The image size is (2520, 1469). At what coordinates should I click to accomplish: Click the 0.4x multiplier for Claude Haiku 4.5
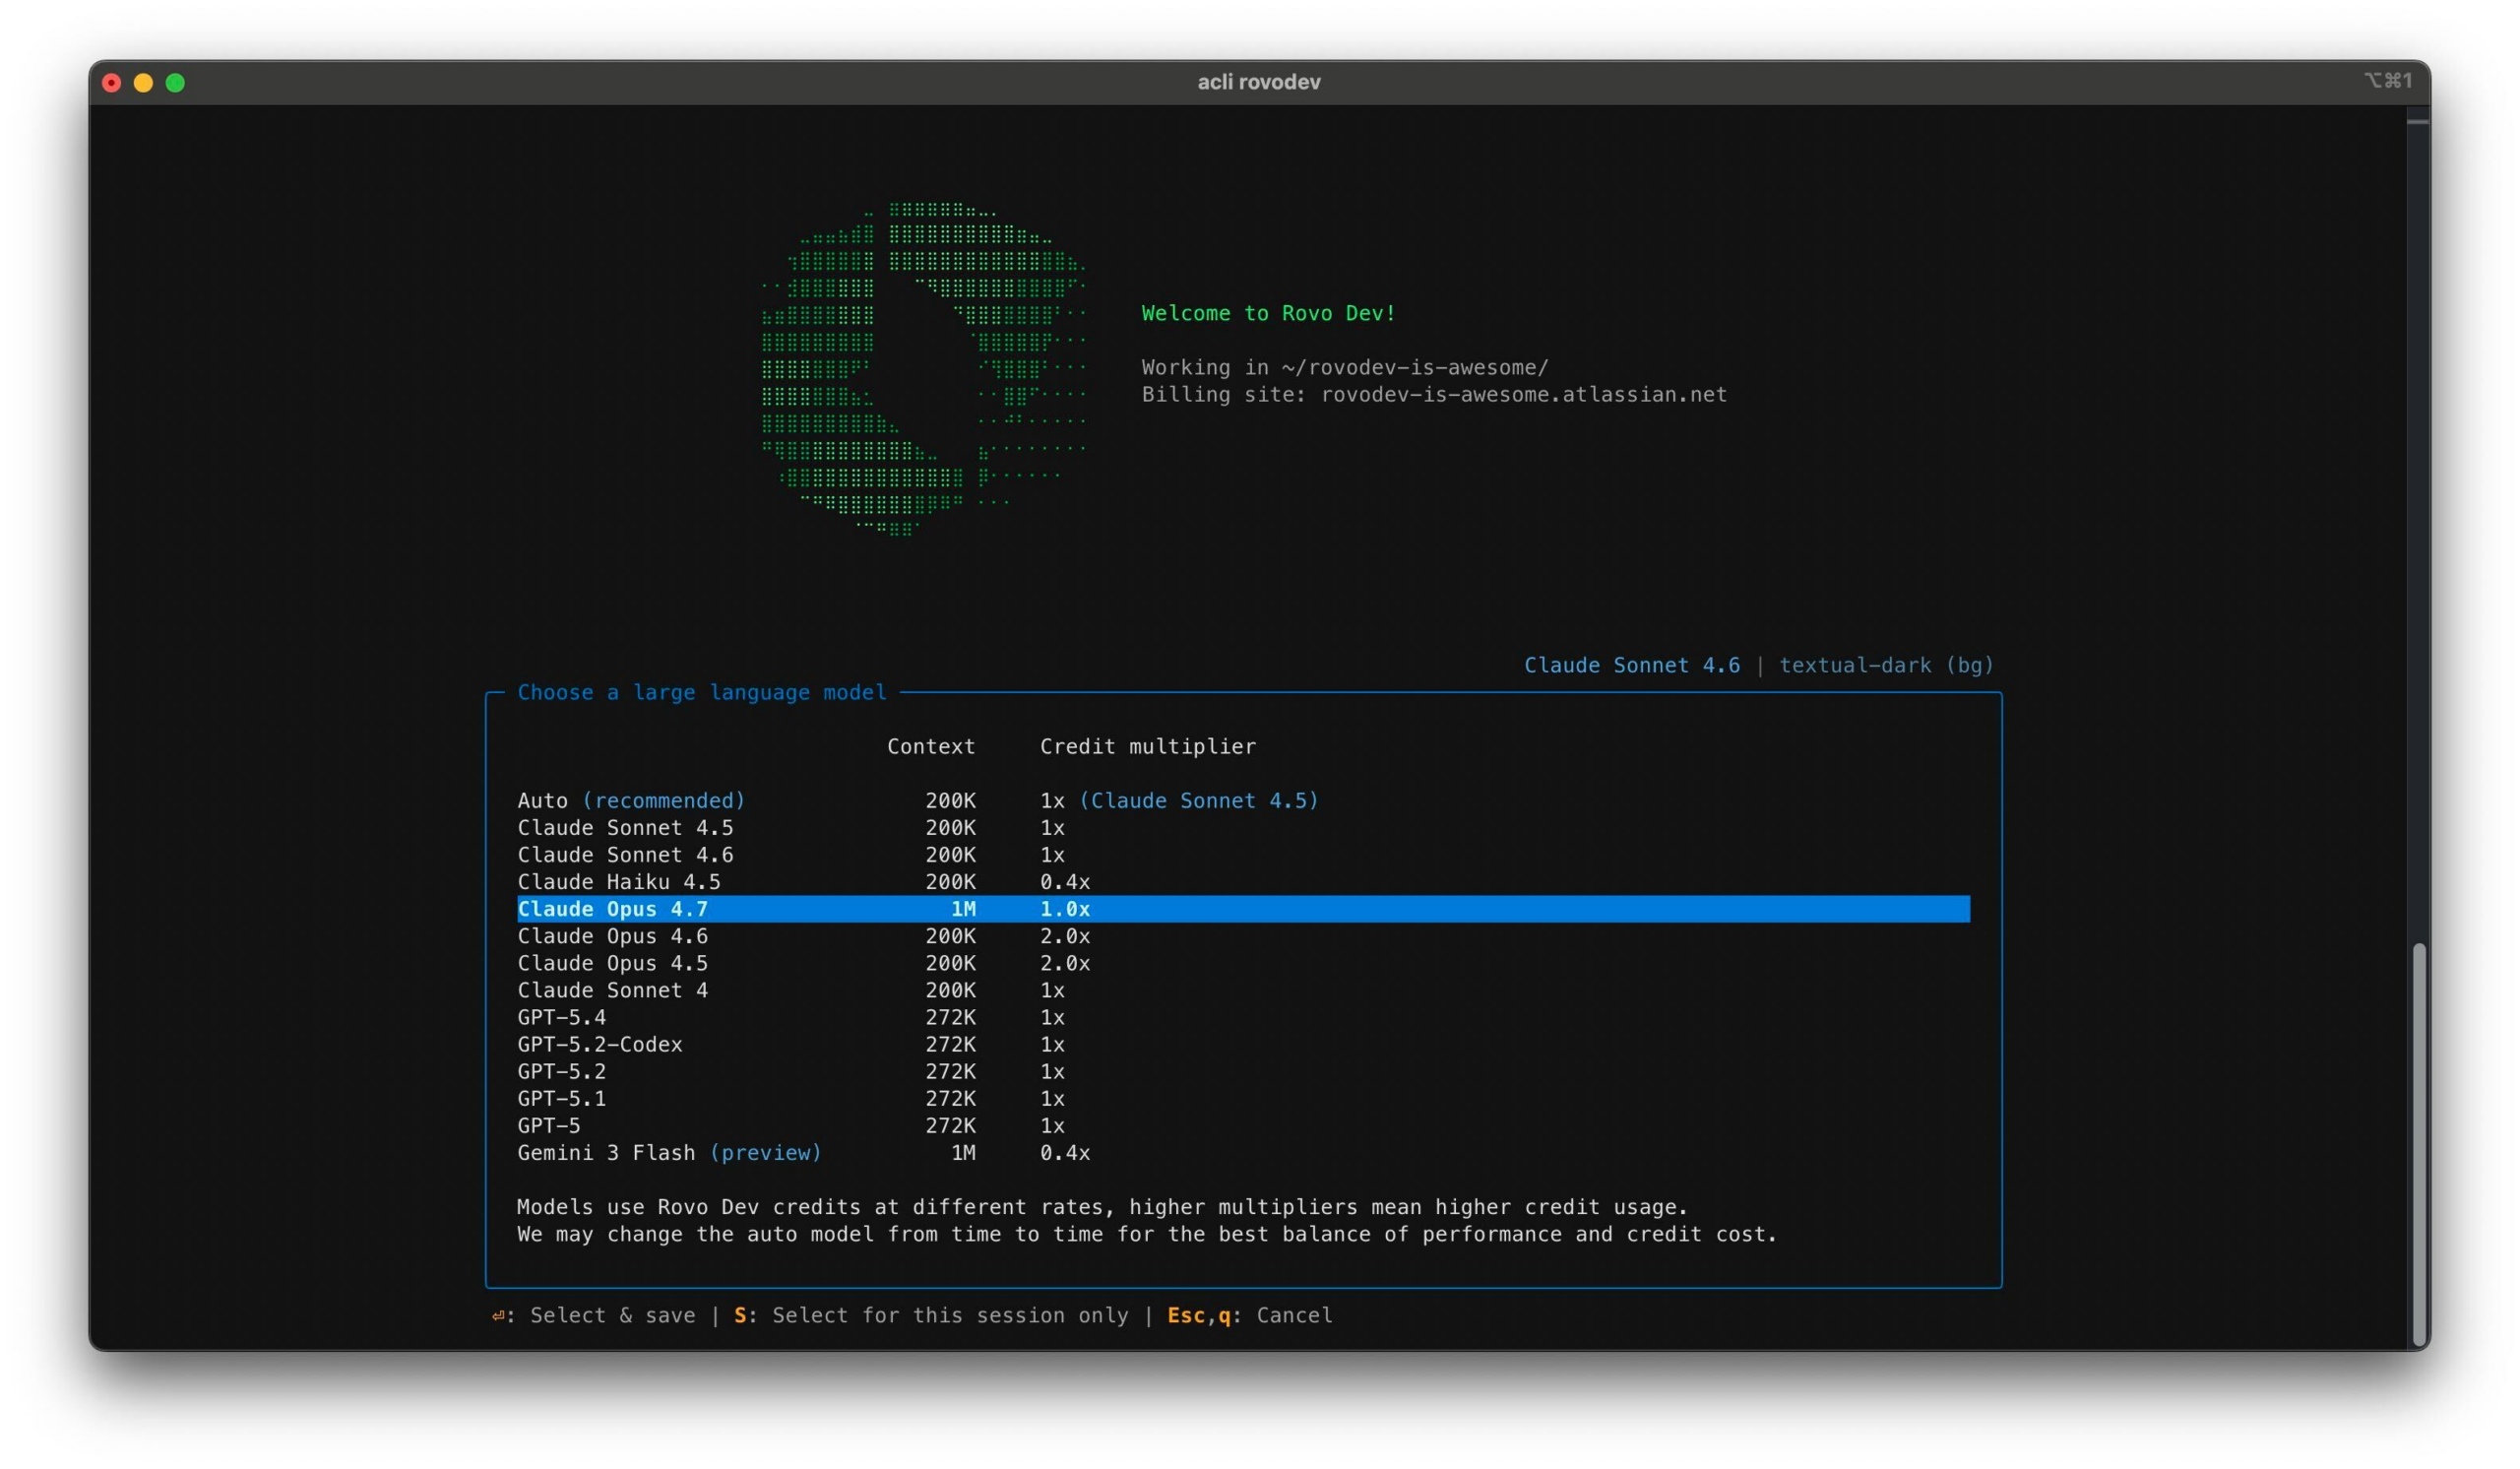coord(1064,881)
